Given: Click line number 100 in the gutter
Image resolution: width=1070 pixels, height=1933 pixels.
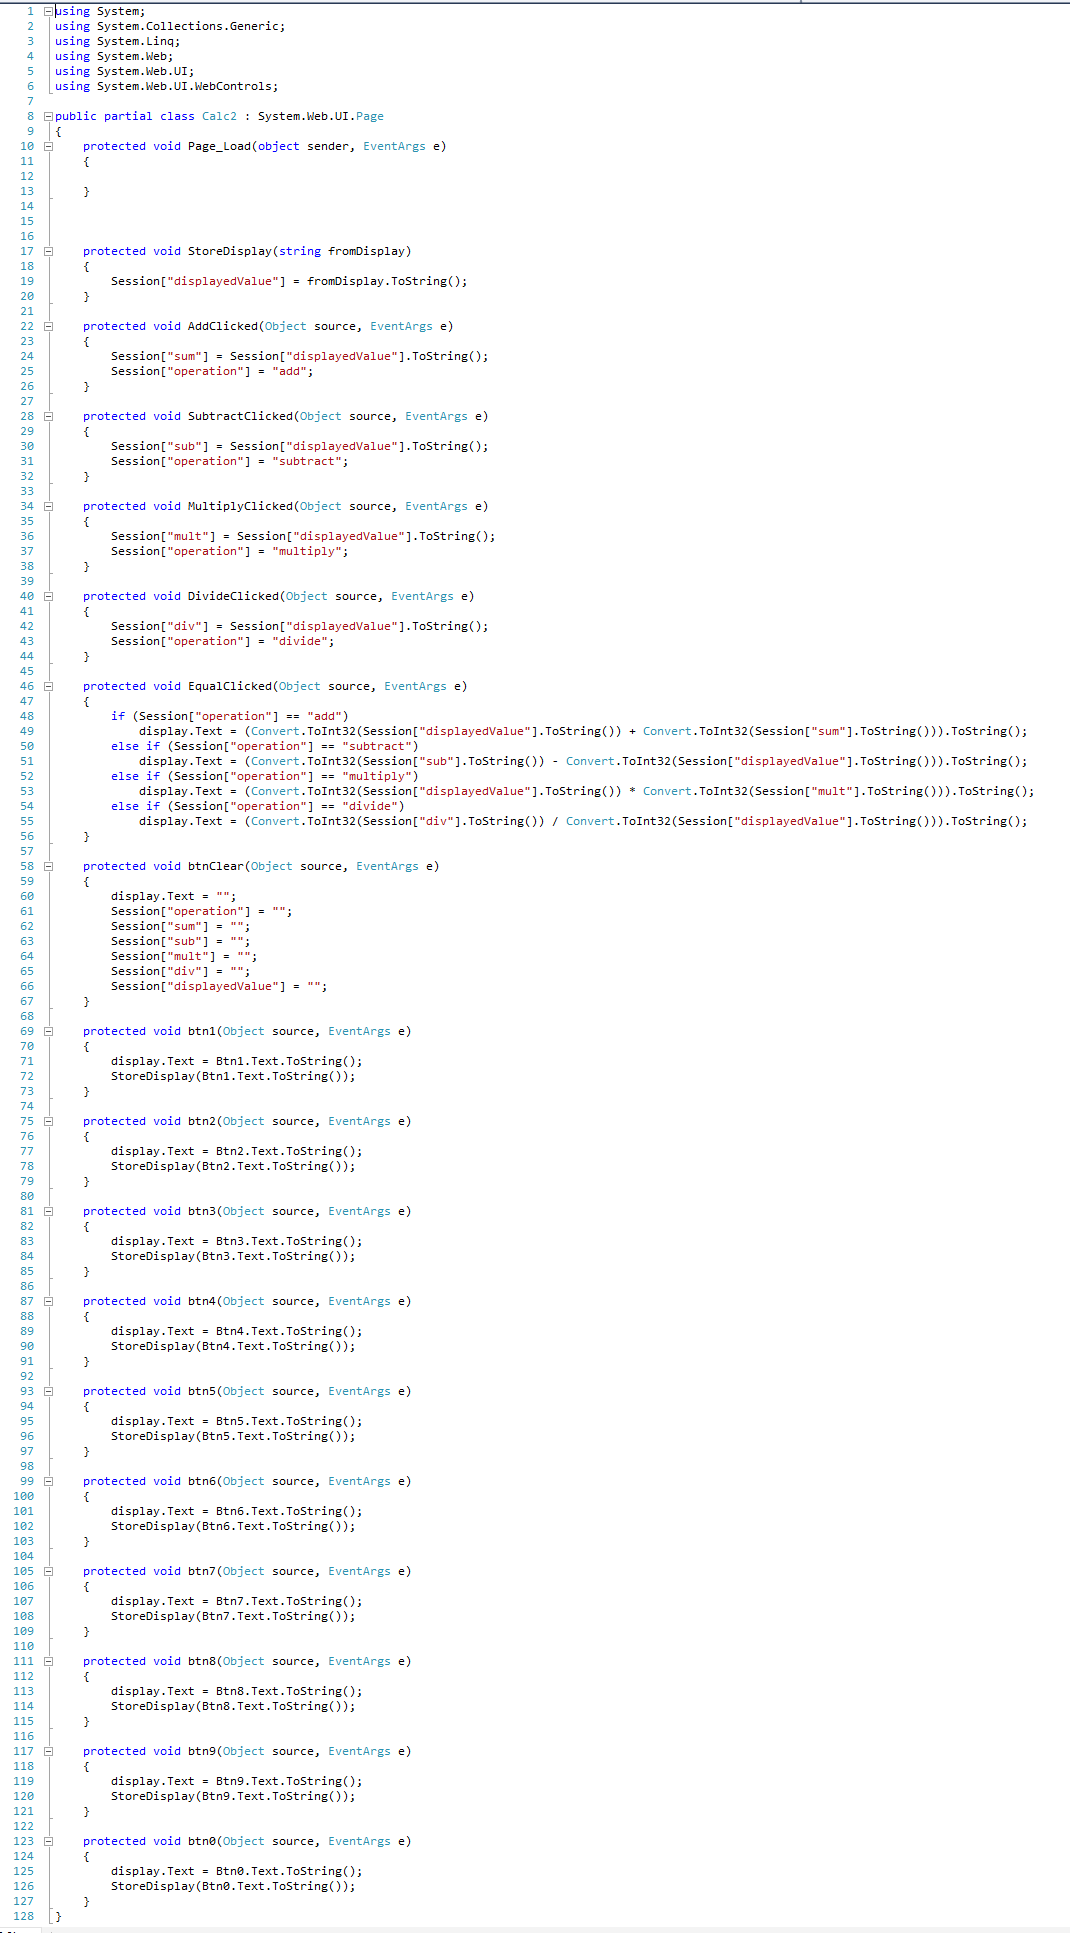Looking at the screenshot, I should [23, 1496].
